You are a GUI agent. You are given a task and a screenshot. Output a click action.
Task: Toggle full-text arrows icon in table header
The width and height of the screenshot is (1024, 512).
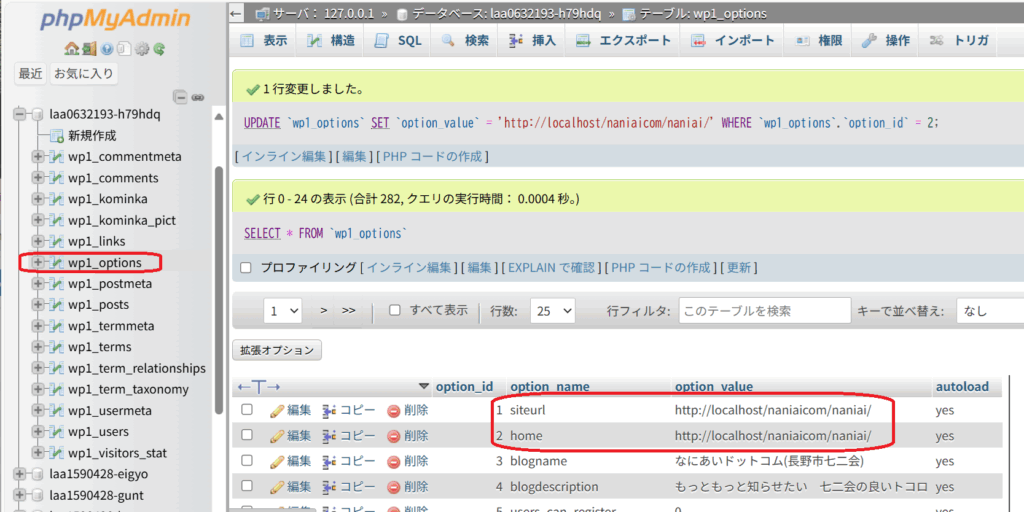(x=259, y=387)
